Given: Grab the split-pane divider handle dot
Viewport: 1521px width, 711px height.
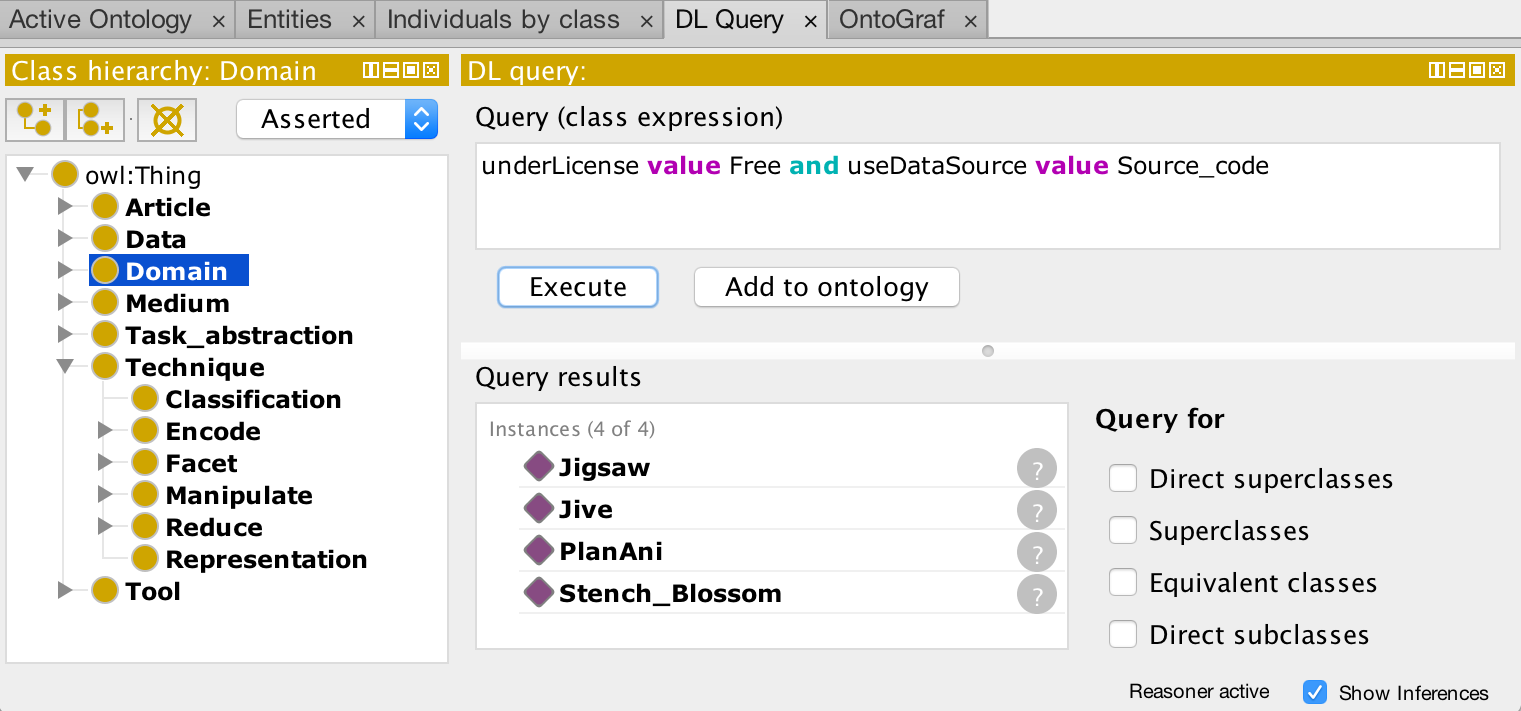Looking at the screenshot, I should pyautogui.click(x=988, y=351).
